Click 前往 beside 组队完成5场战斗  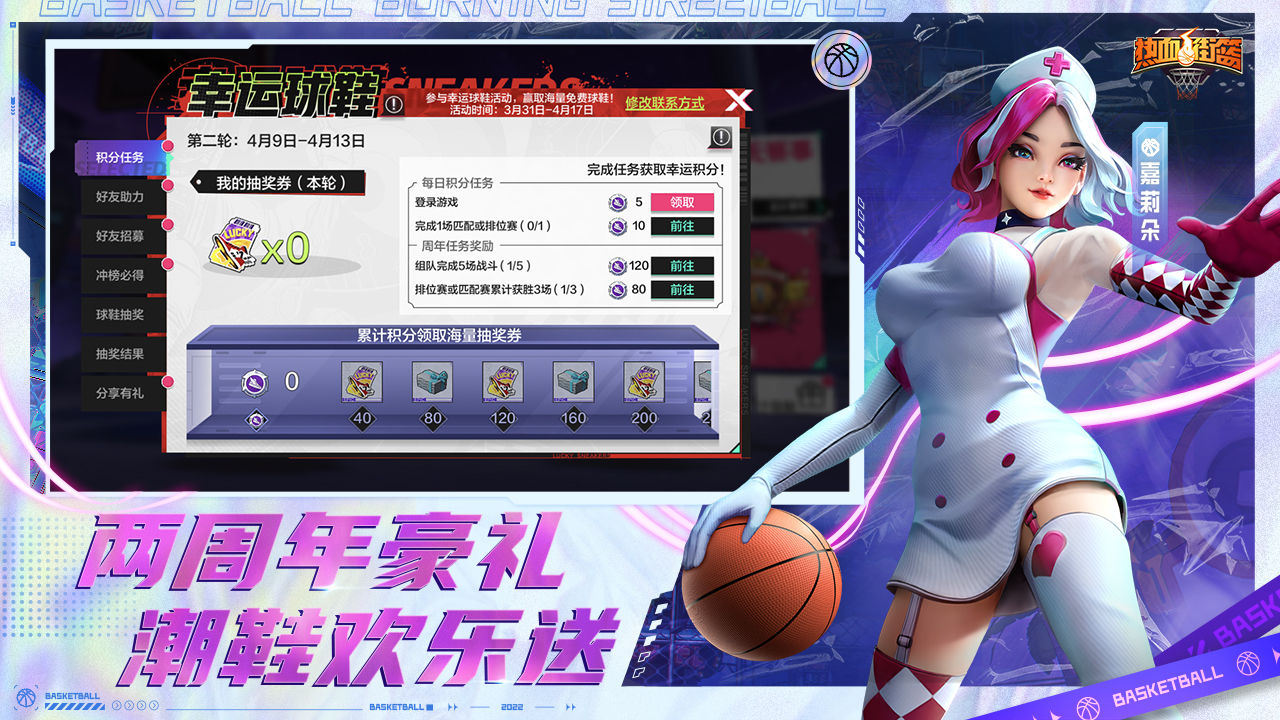click(684, 266)
